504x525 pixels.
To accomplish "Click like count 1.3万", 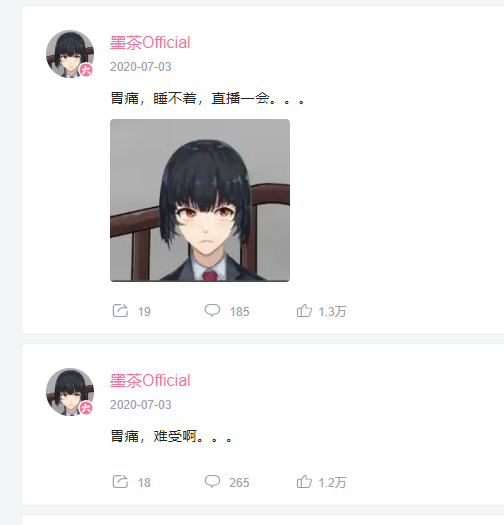I will [332, 312].
